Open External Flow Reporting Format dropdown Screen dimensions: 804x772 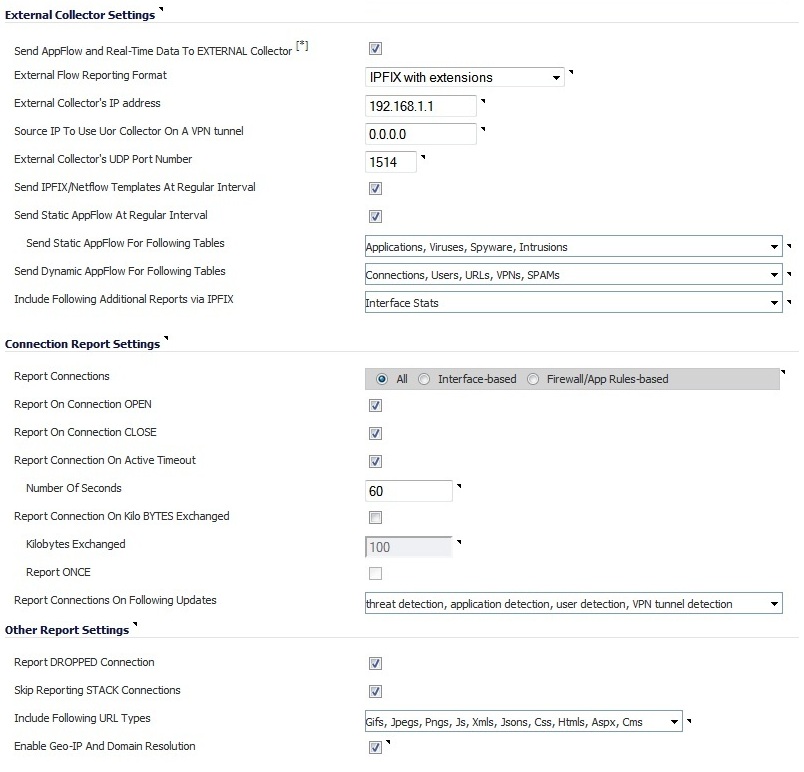[465, 77]
